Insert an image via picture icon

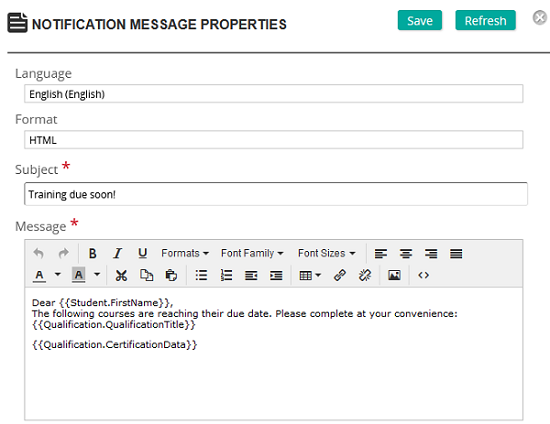tap(394, 275)
